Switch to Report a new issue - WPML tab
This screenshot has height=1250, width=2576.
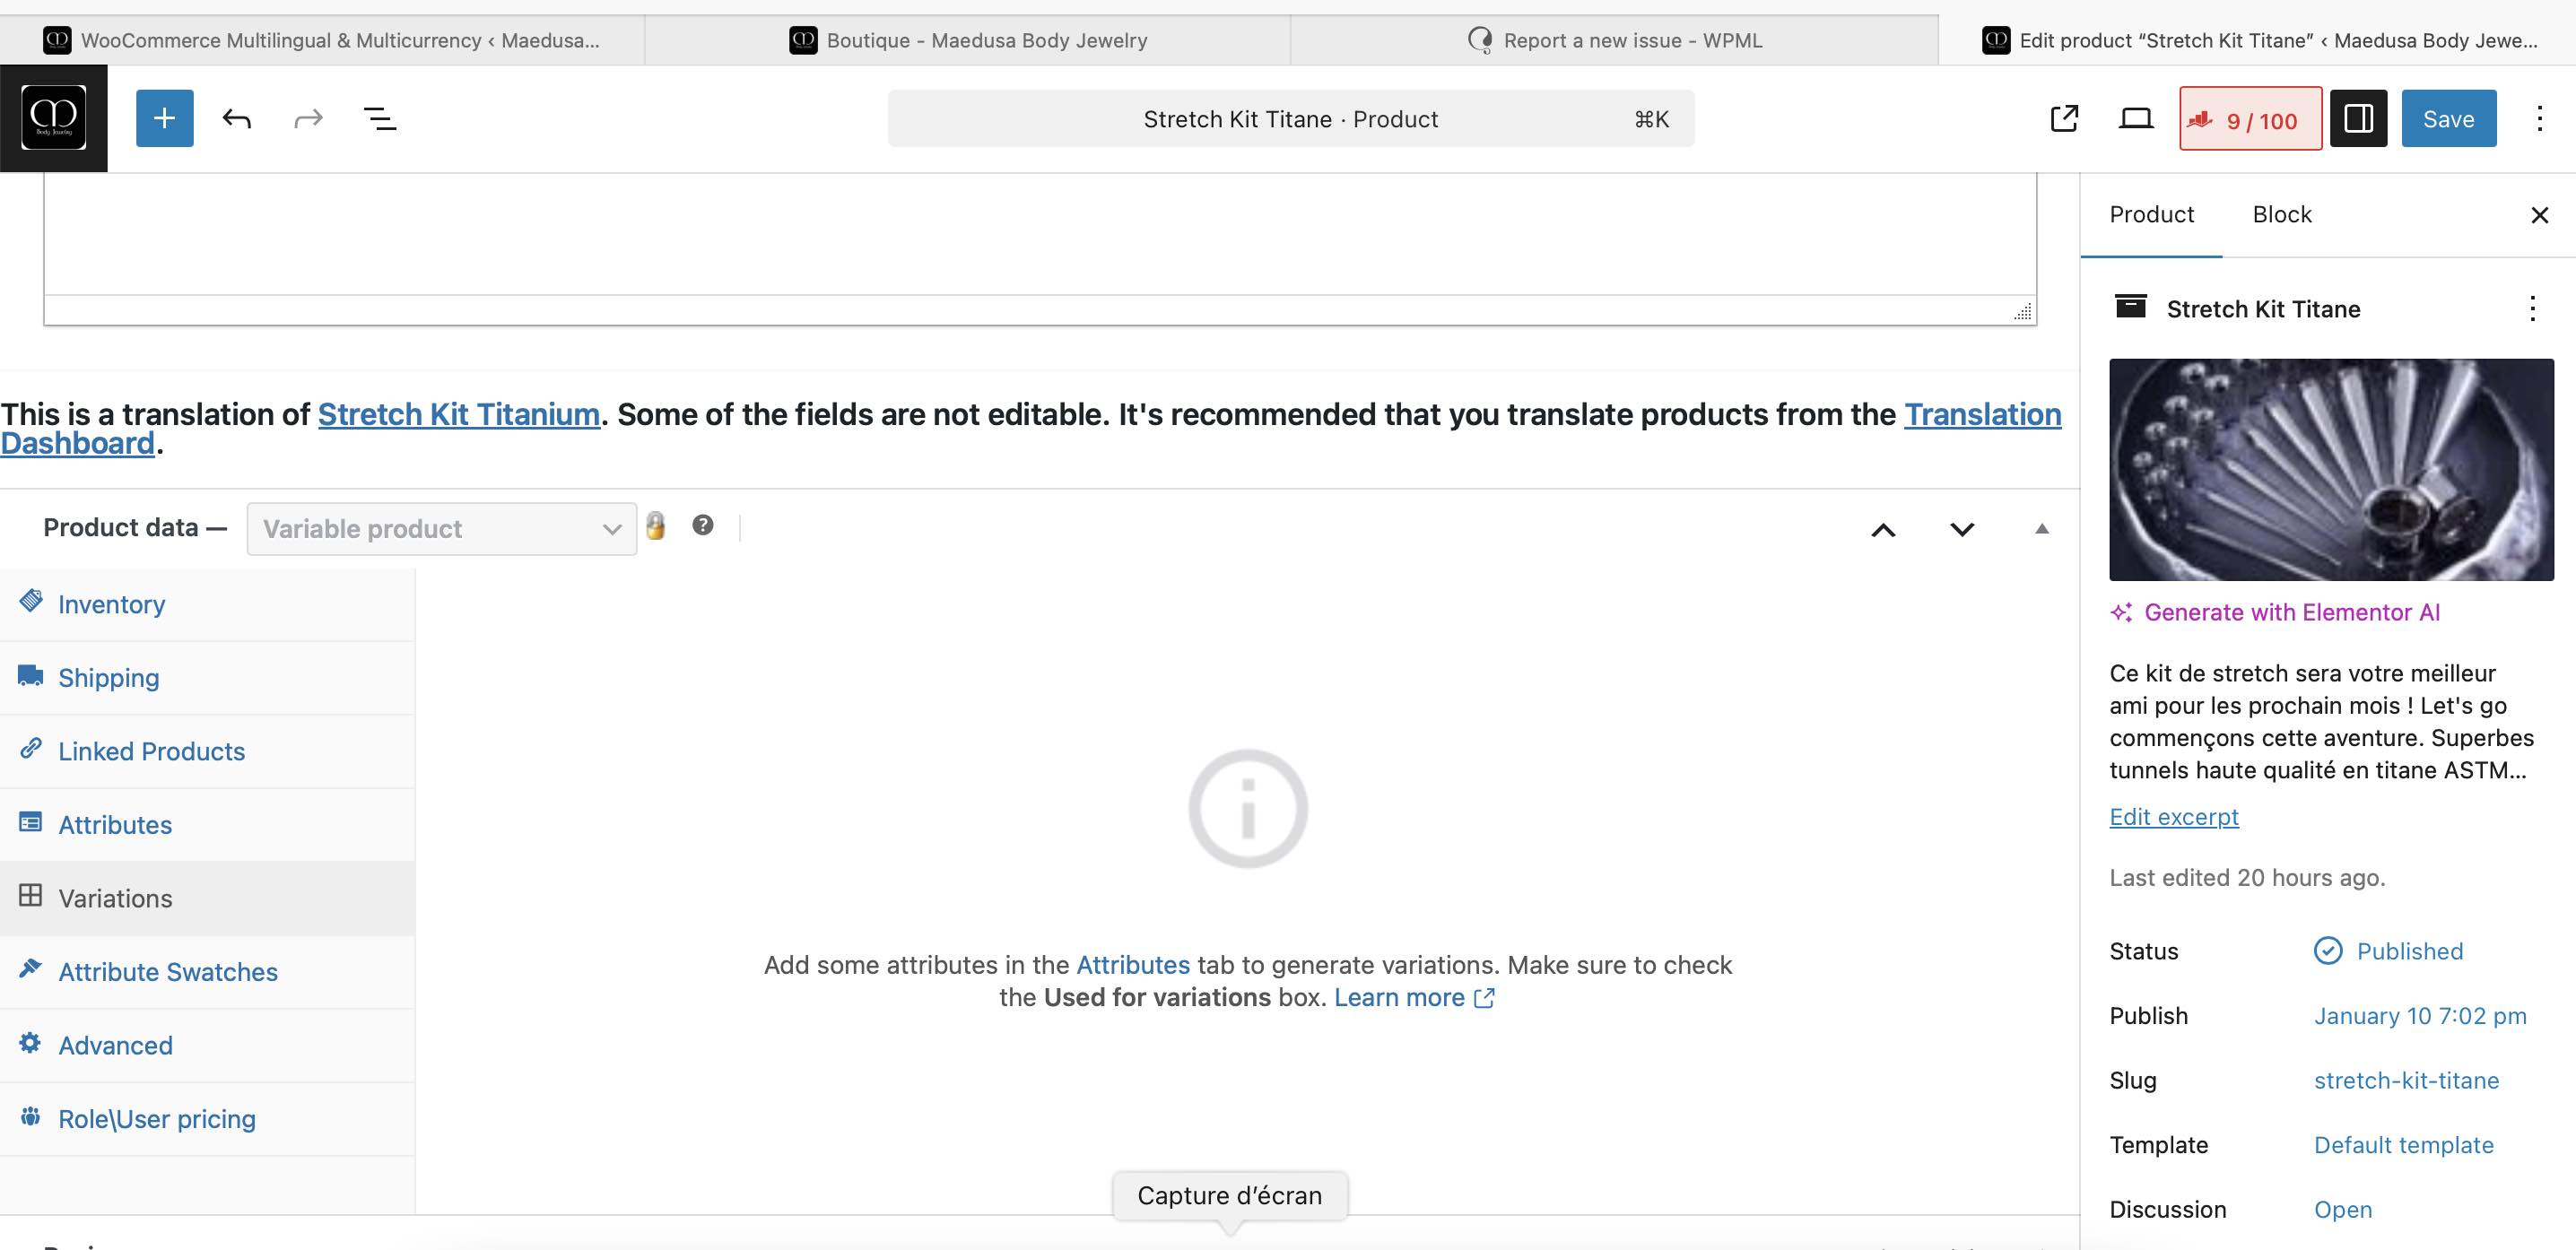[x=1614, y=40]
